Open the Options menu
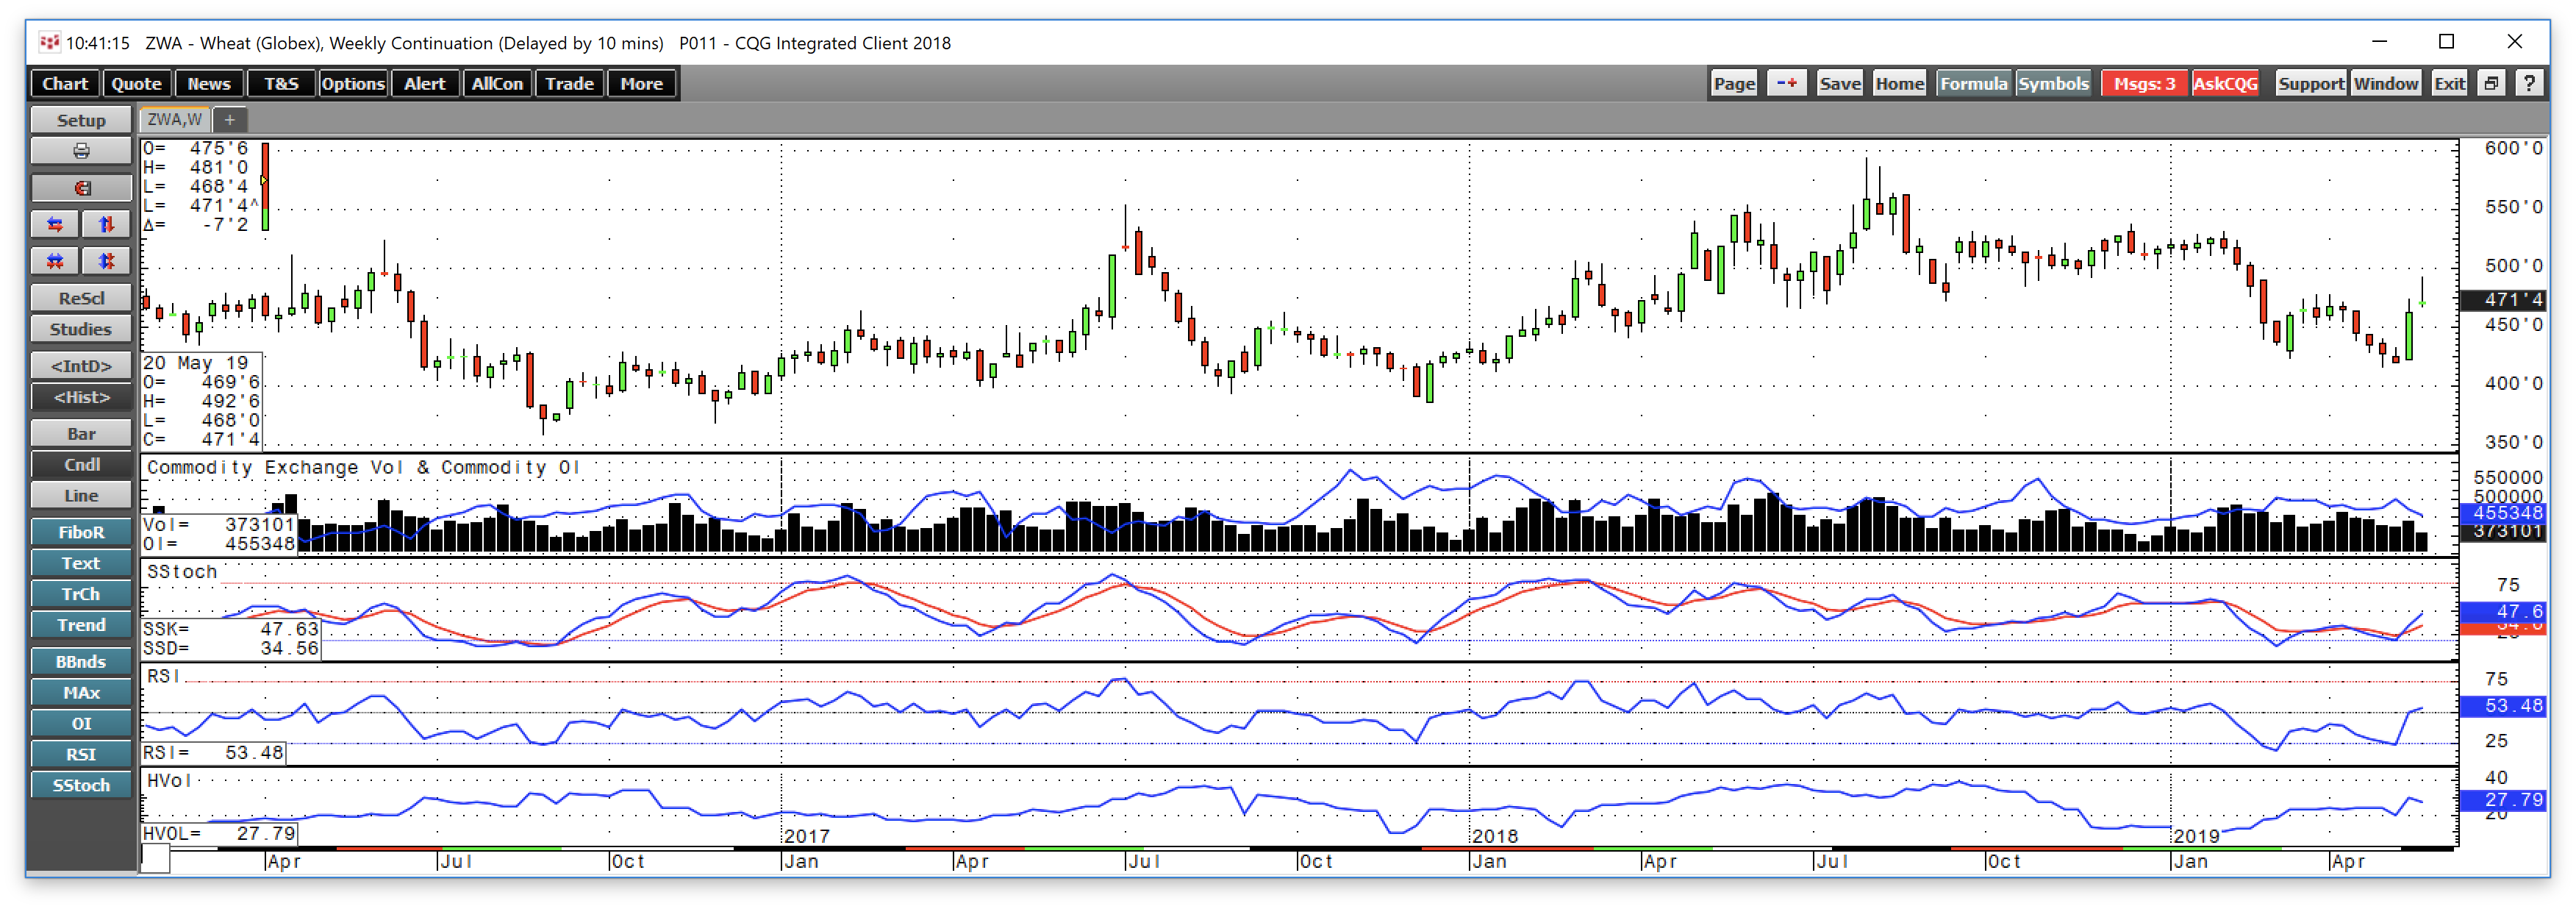2576x909 pixels. 353,84
